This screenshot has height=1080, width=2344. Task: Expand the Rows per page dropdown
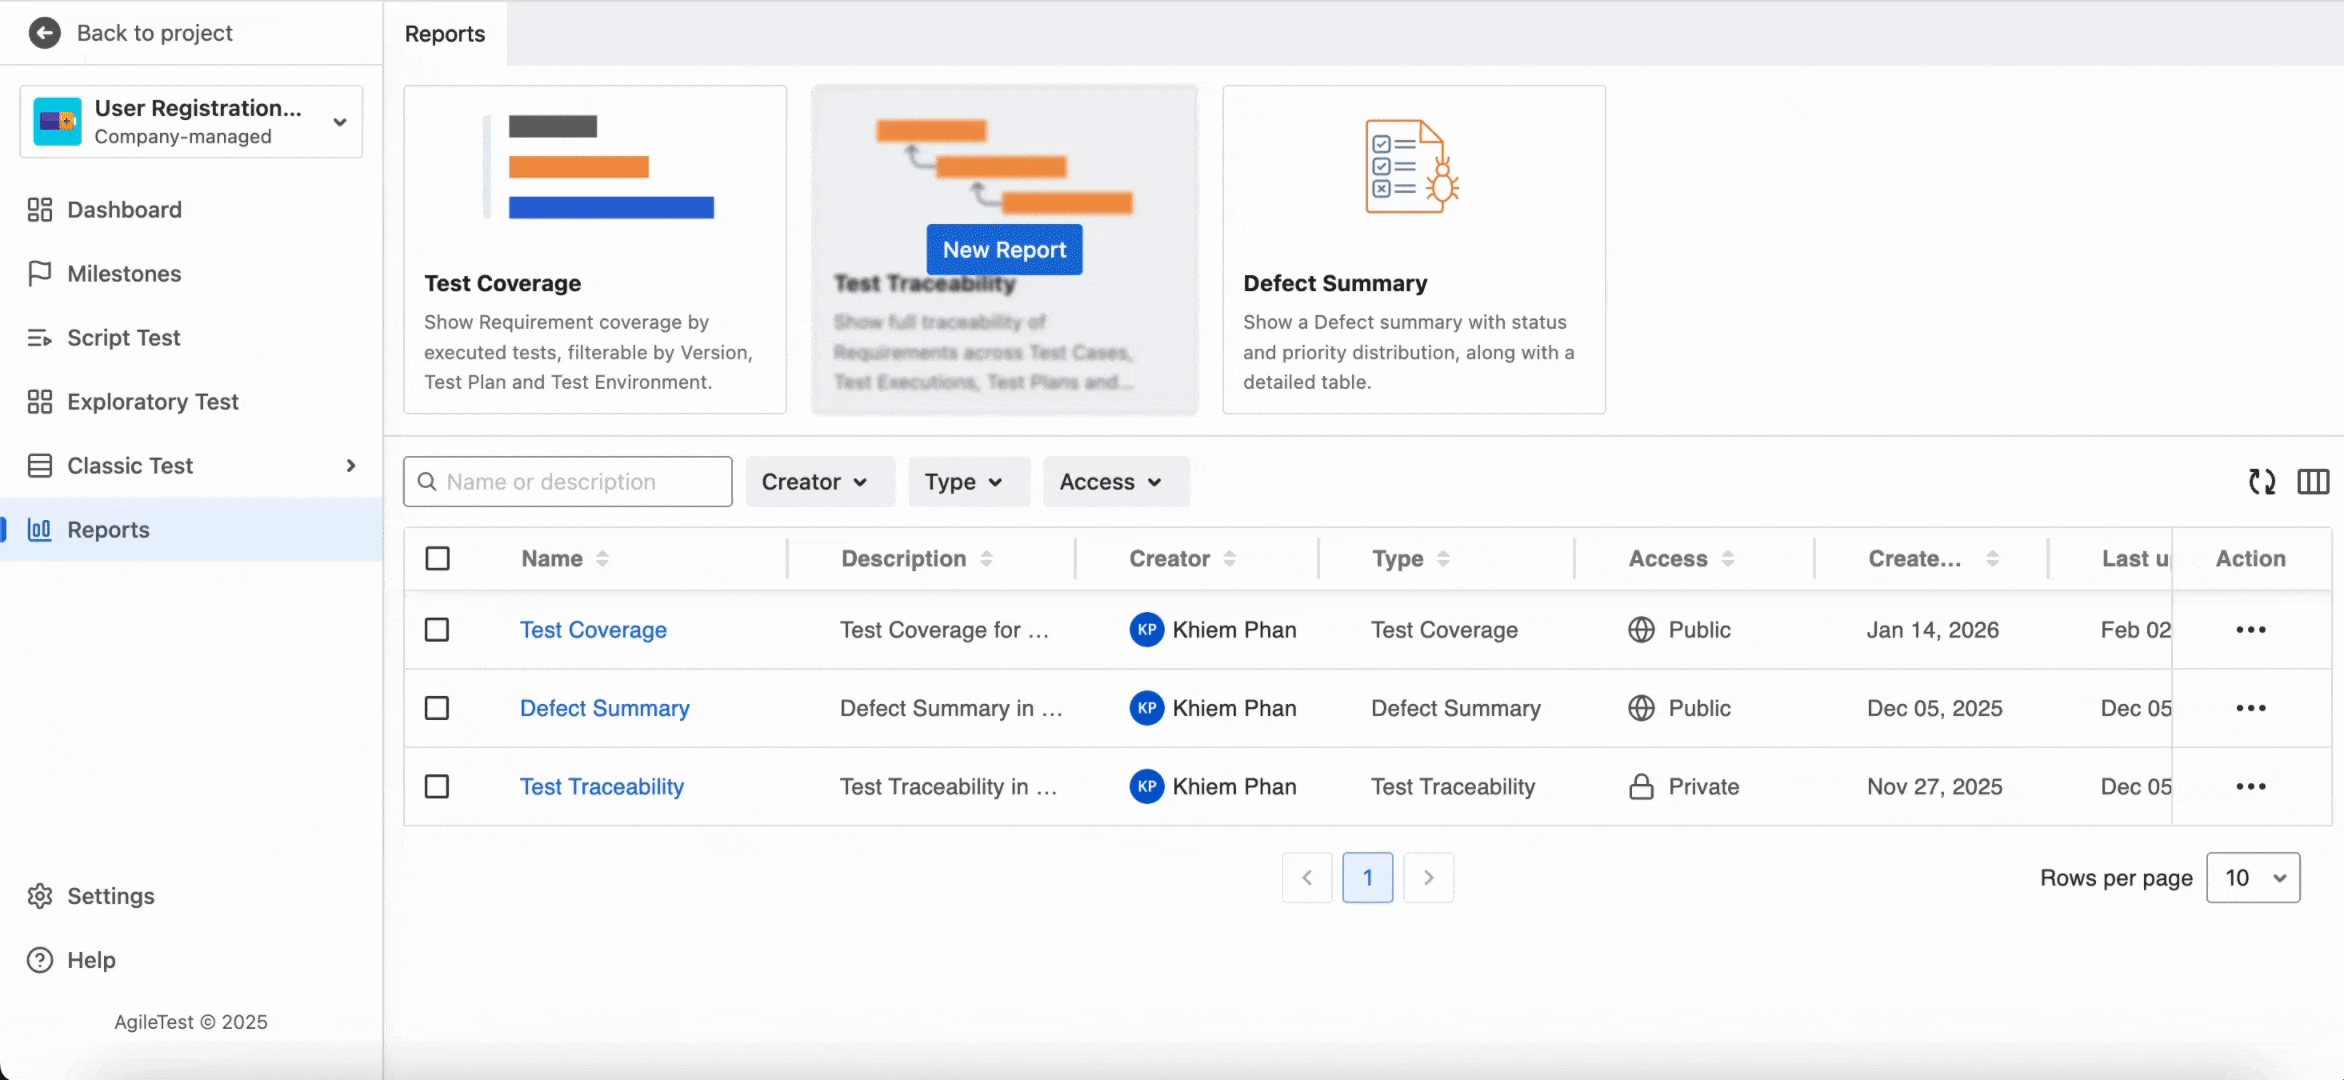[2252, 878]
